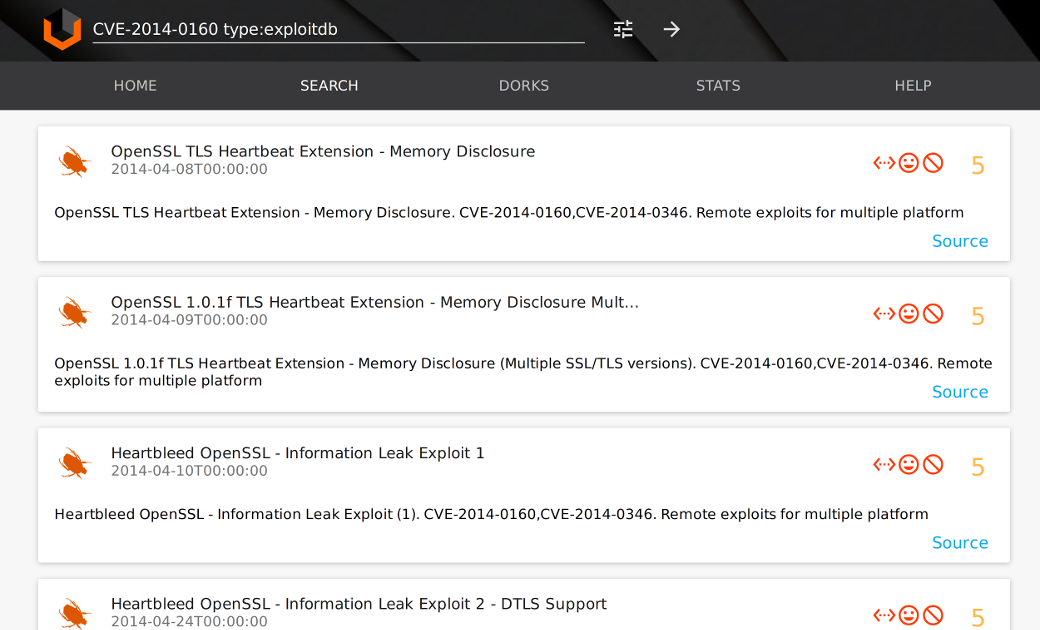Click prohibited circle icon in Information Leak Exploit 1 row
The height and width of the screenshot is (630, 1040).
tap(933, 464)
